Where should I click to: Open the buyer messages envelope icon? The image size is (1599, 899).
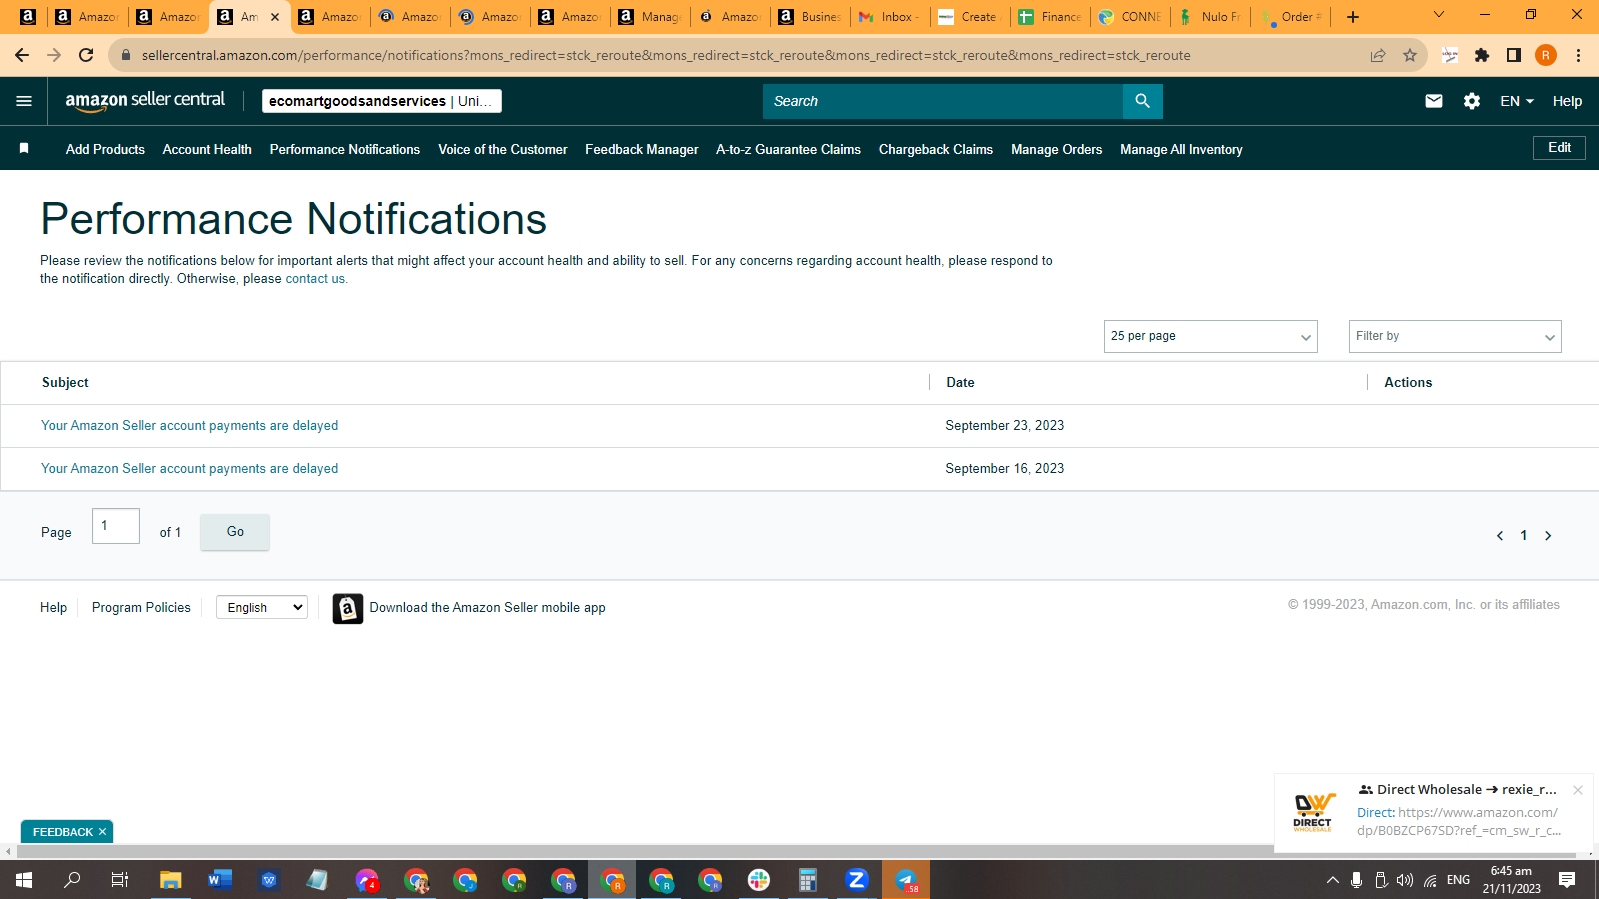(1433, 101)
